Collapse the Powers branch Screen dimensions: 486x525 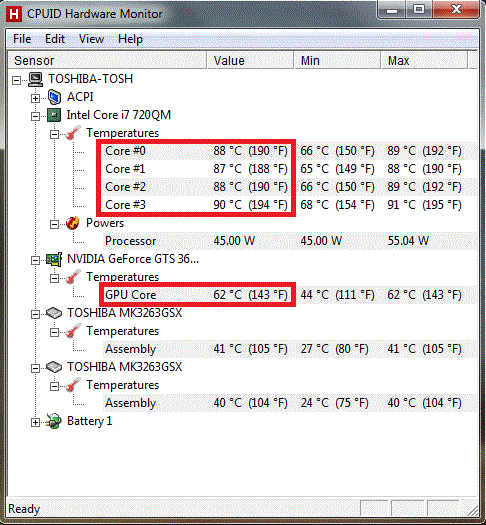point(54,224)
